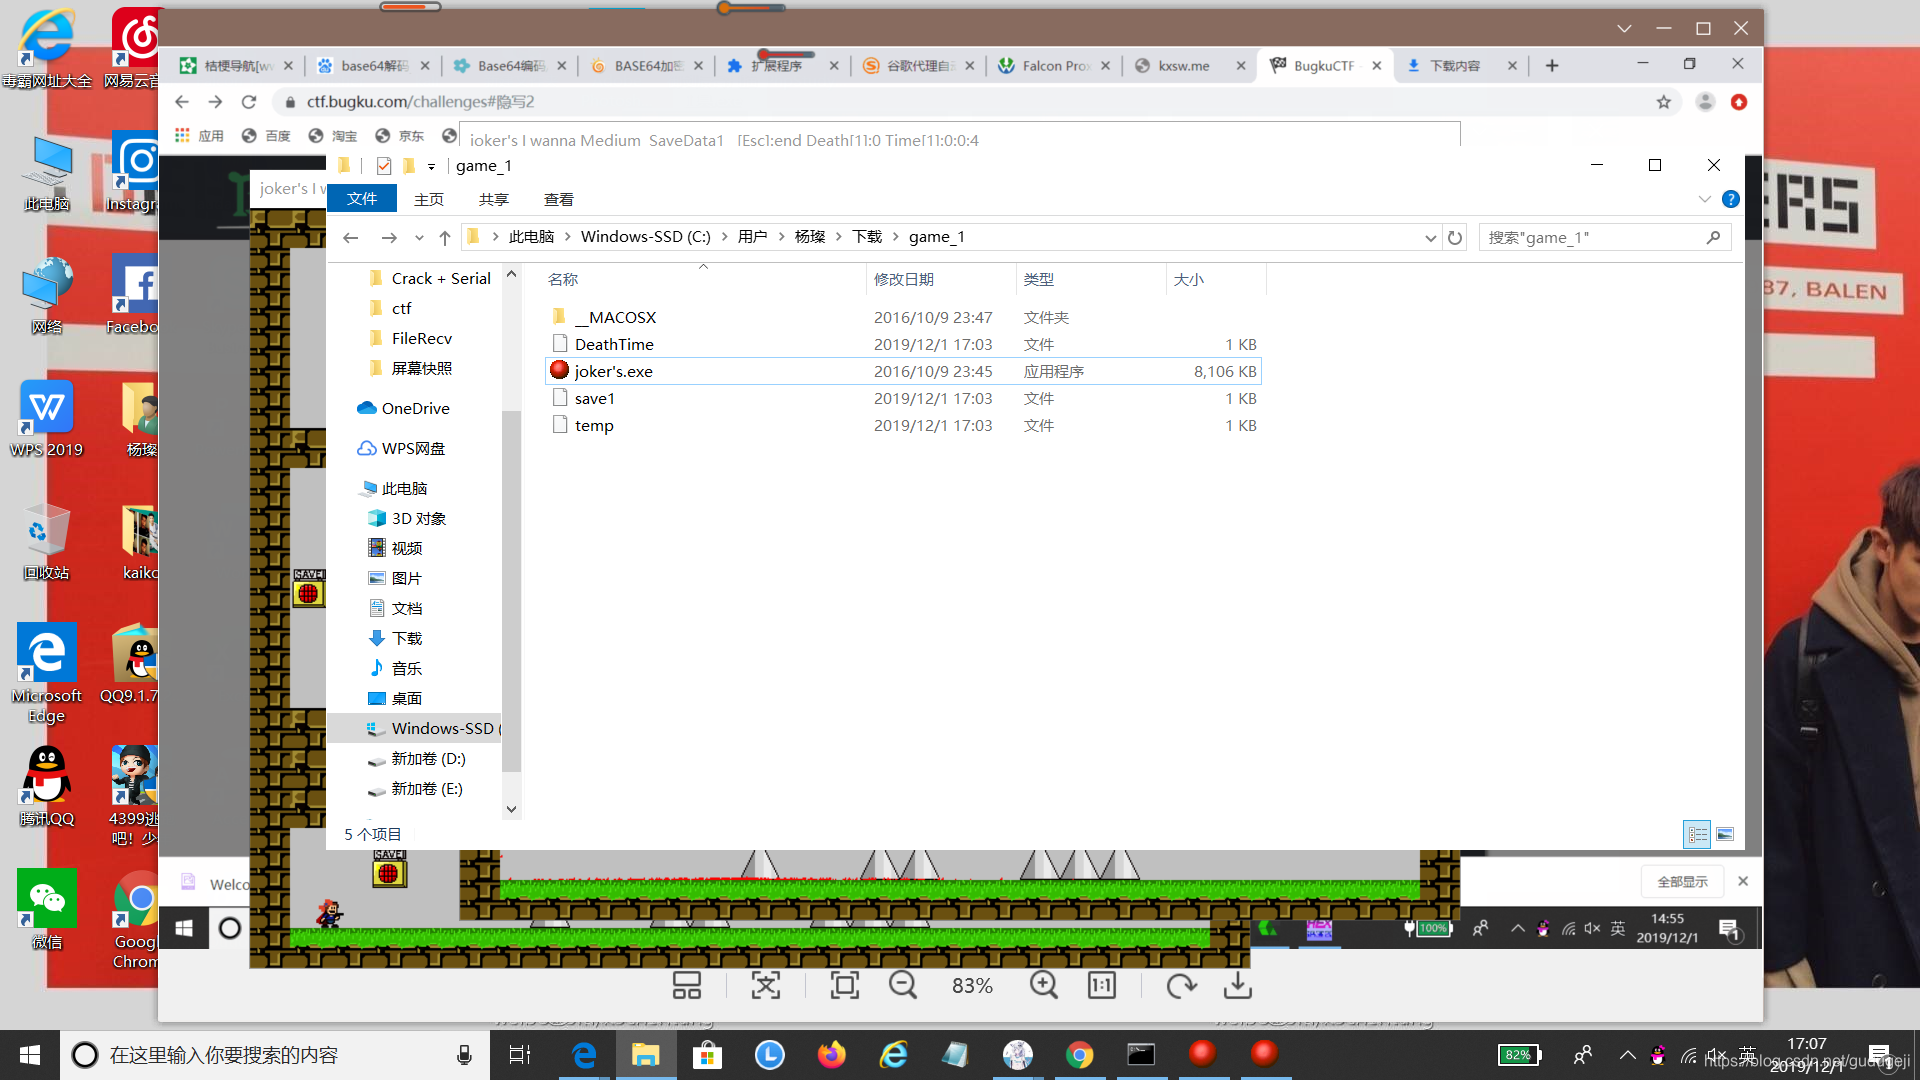Open the 文件 ribbon tab in Explorer

point(362,199)
